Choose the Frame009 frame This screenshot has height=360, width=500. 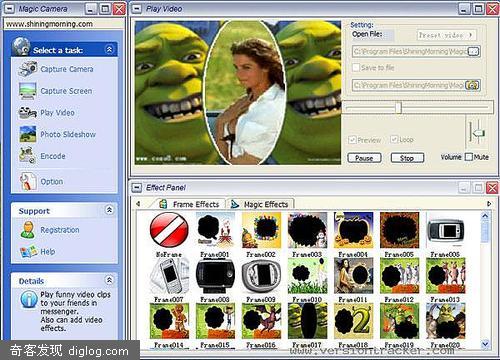coord(261,276)
